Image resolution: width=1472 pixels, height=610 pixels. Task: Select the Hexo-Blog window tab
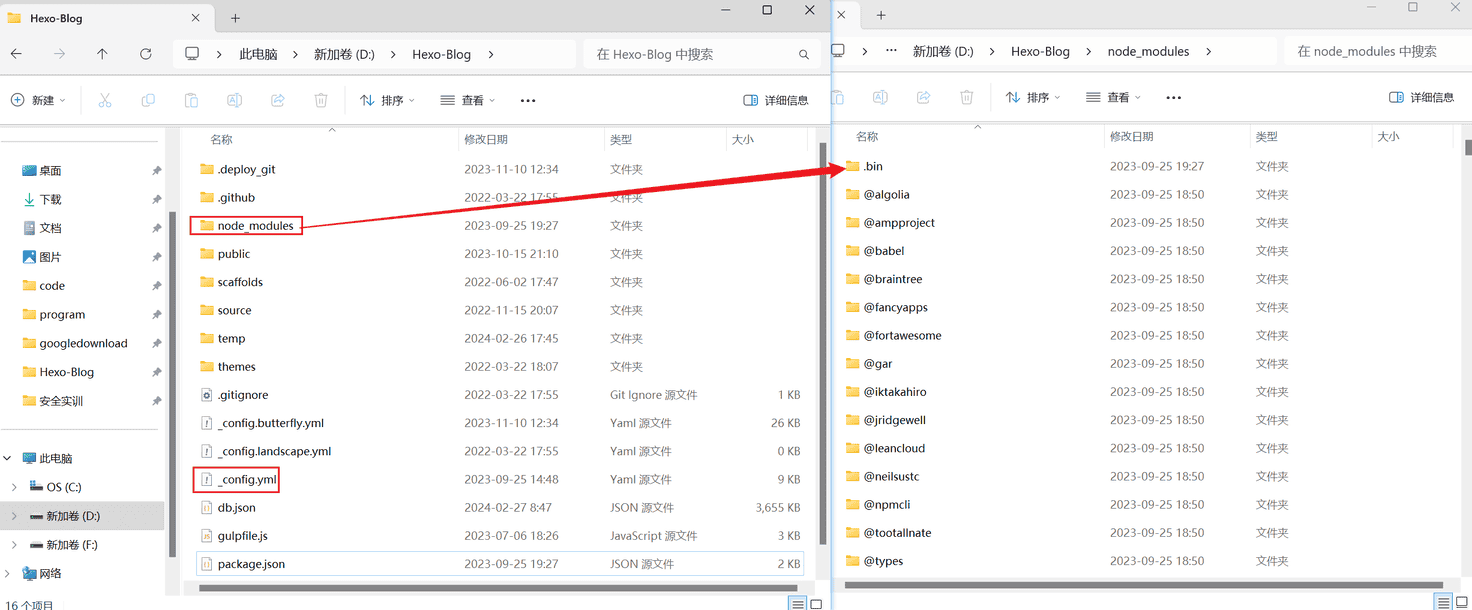(x=100, y=18)
